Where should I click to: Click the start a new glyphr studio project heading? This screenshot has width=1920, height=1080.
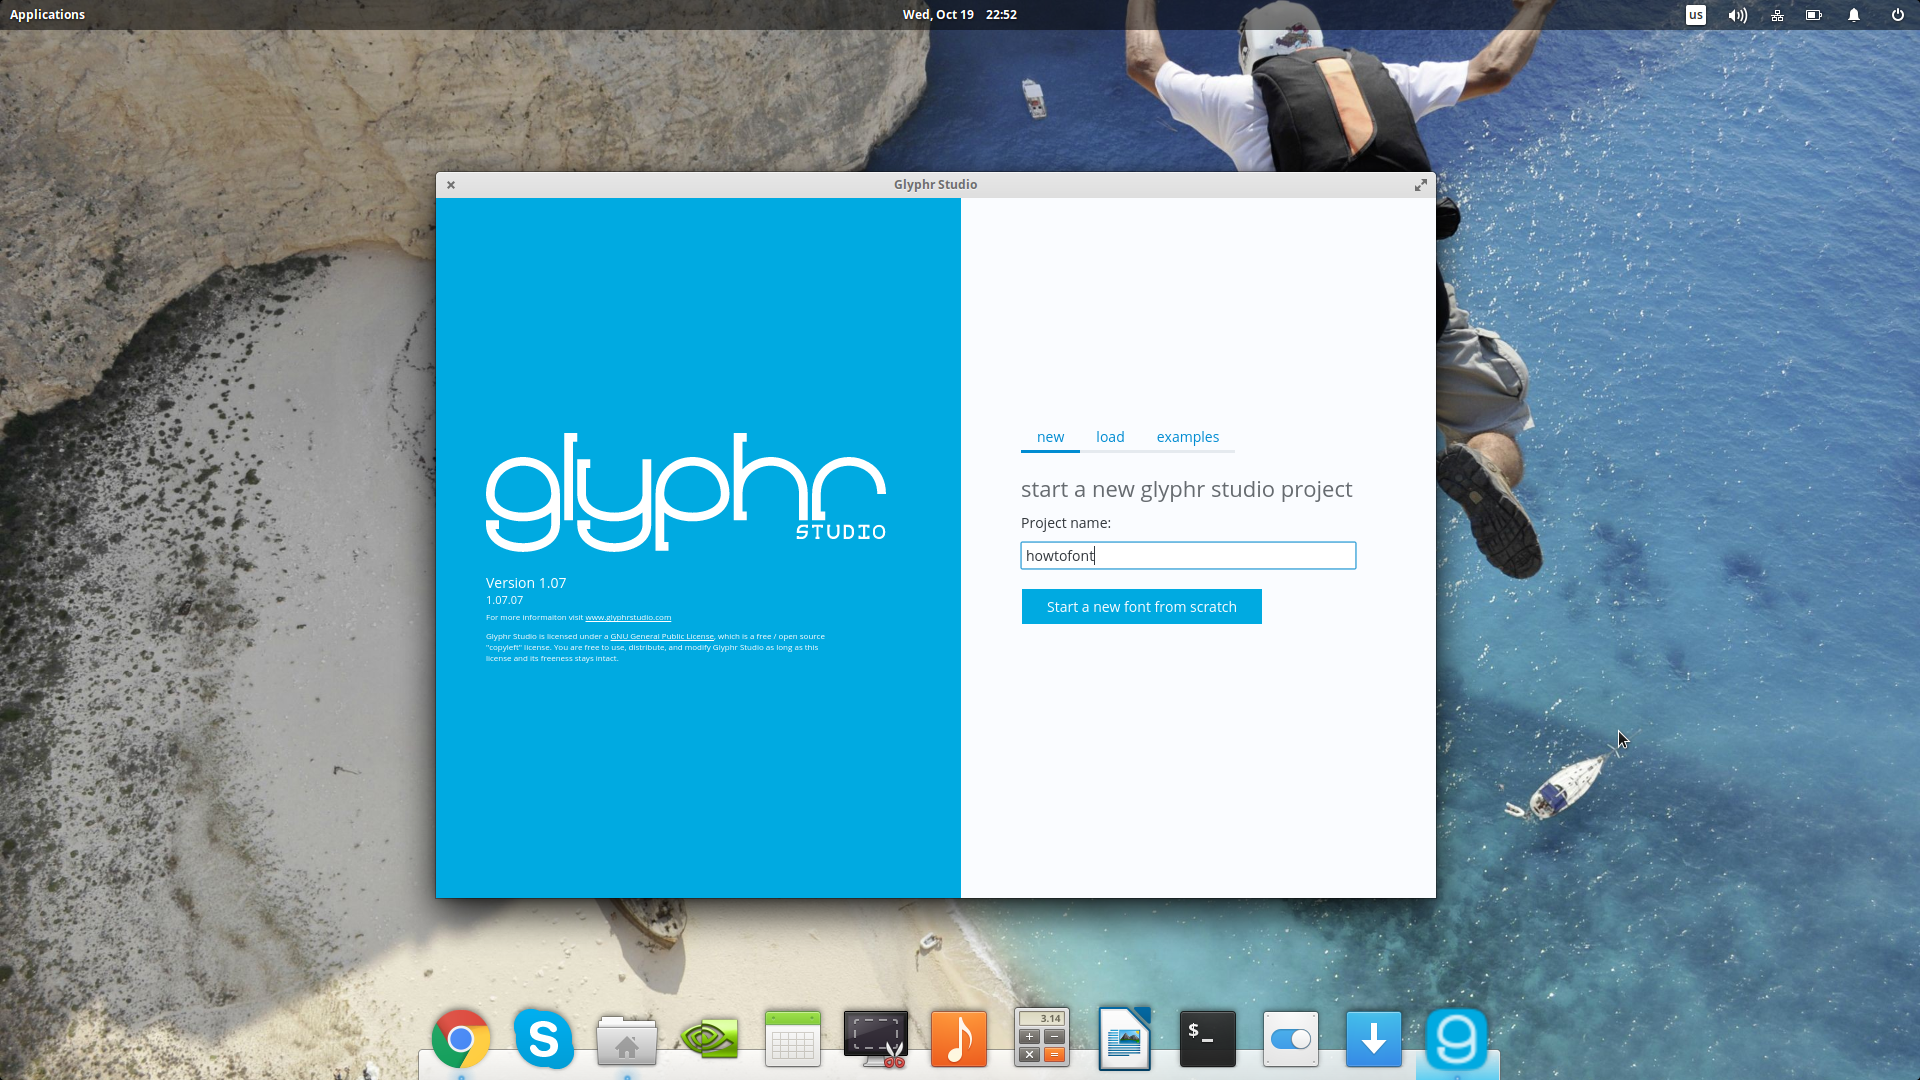click(1186, 489)
